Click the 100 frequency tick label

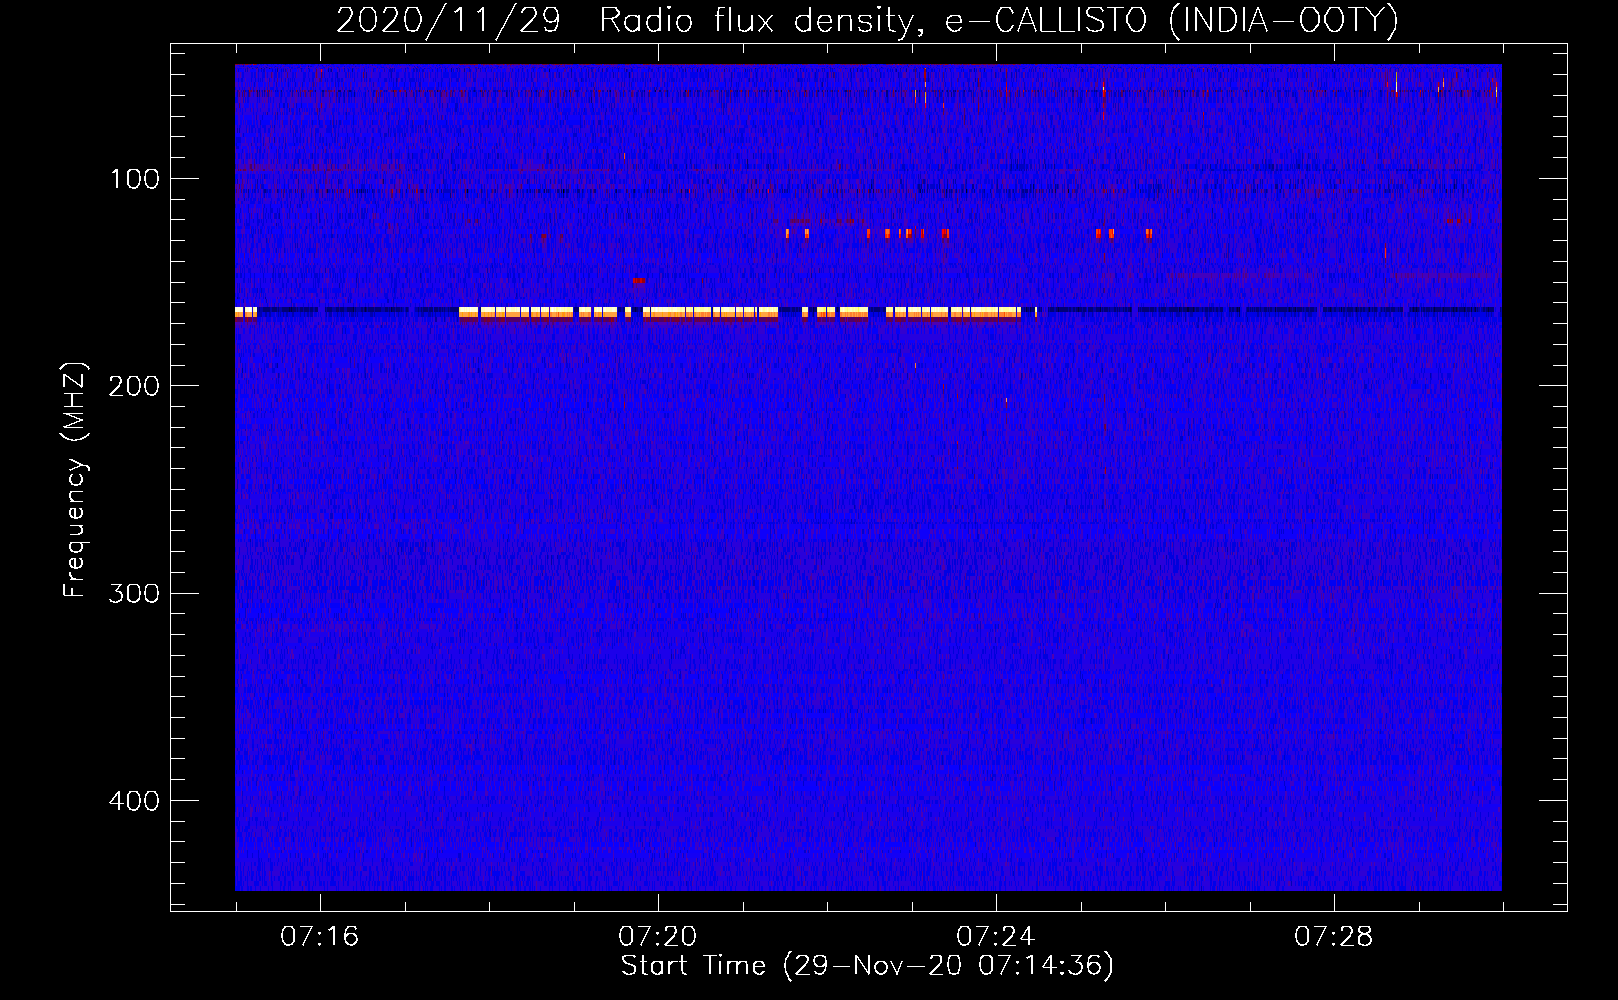pyautogui.click(x=135, y=179)
